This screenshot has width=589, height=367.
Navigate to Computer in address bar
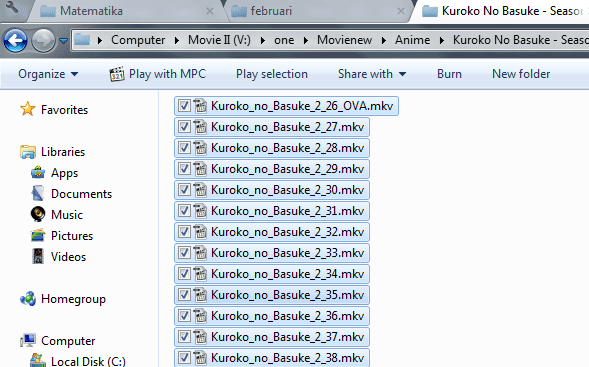click(x=138, y=40)
